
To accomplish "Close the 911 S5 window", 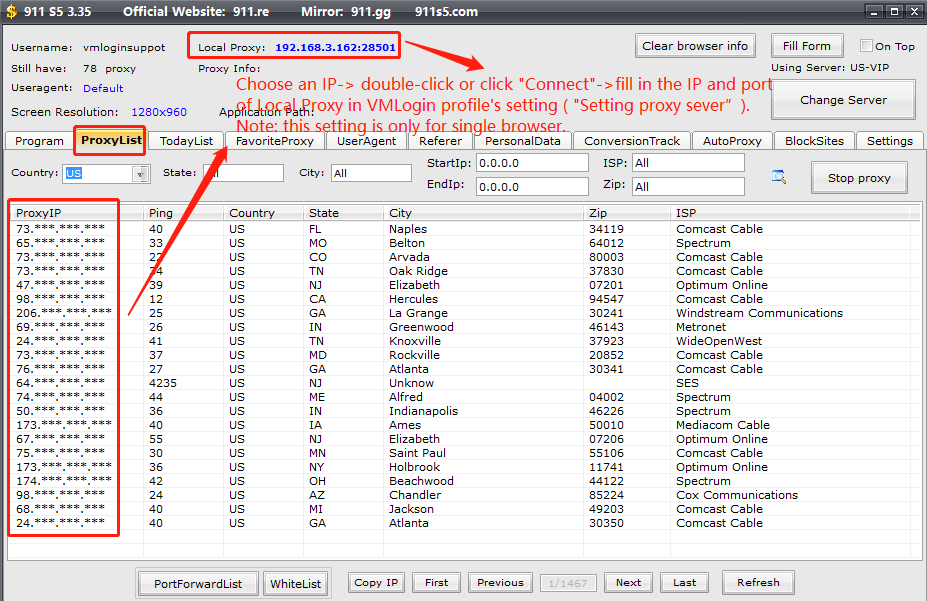I will point(911,12).
